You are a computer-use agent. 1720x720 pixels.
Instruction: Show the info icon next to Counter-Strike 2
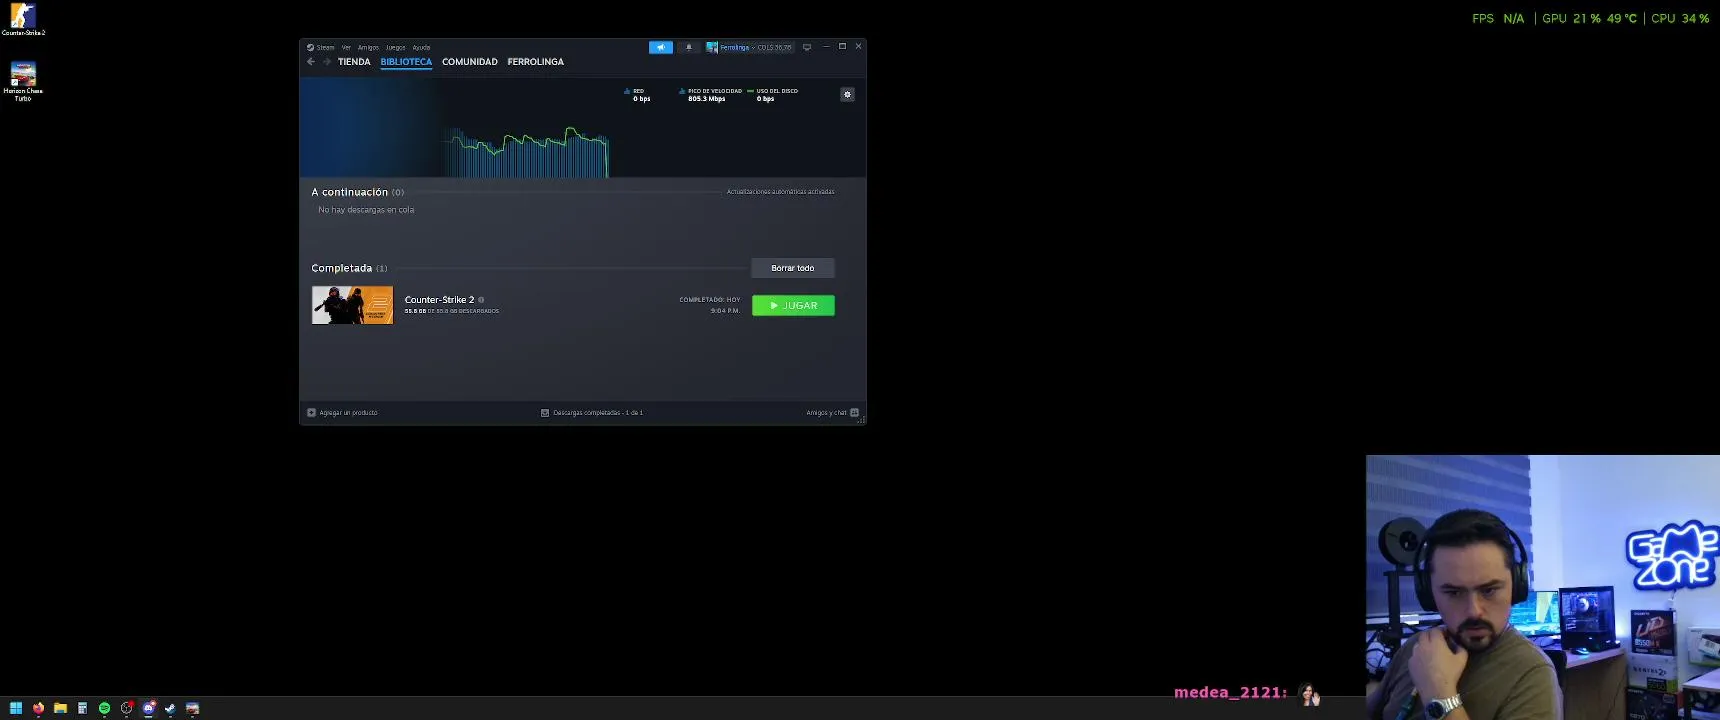click(481, 300)
